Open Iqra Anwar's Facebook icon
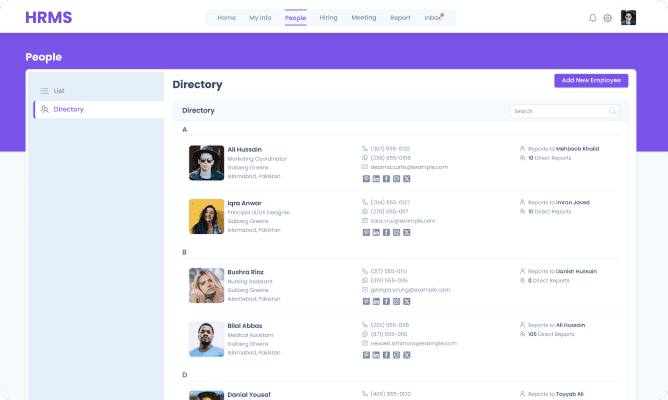668x400 pixels. pyautogui.click(x=386, y=232)
